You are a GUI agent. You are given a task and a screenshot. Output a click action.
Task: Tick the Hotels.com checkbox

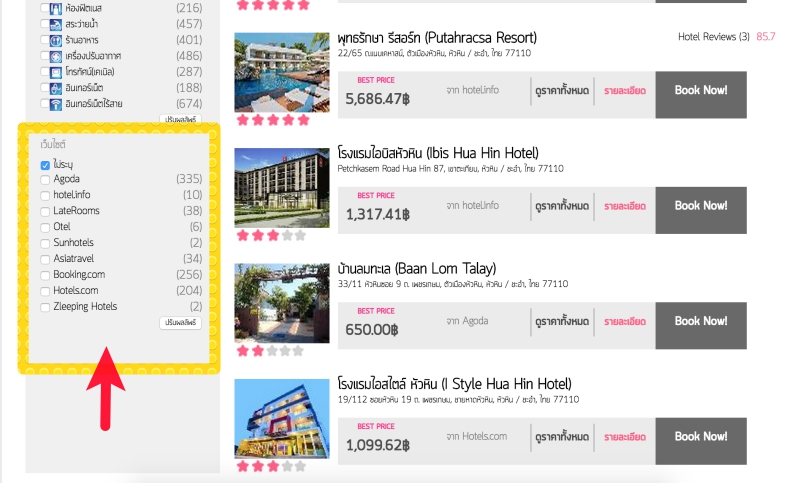pos(45,291)
